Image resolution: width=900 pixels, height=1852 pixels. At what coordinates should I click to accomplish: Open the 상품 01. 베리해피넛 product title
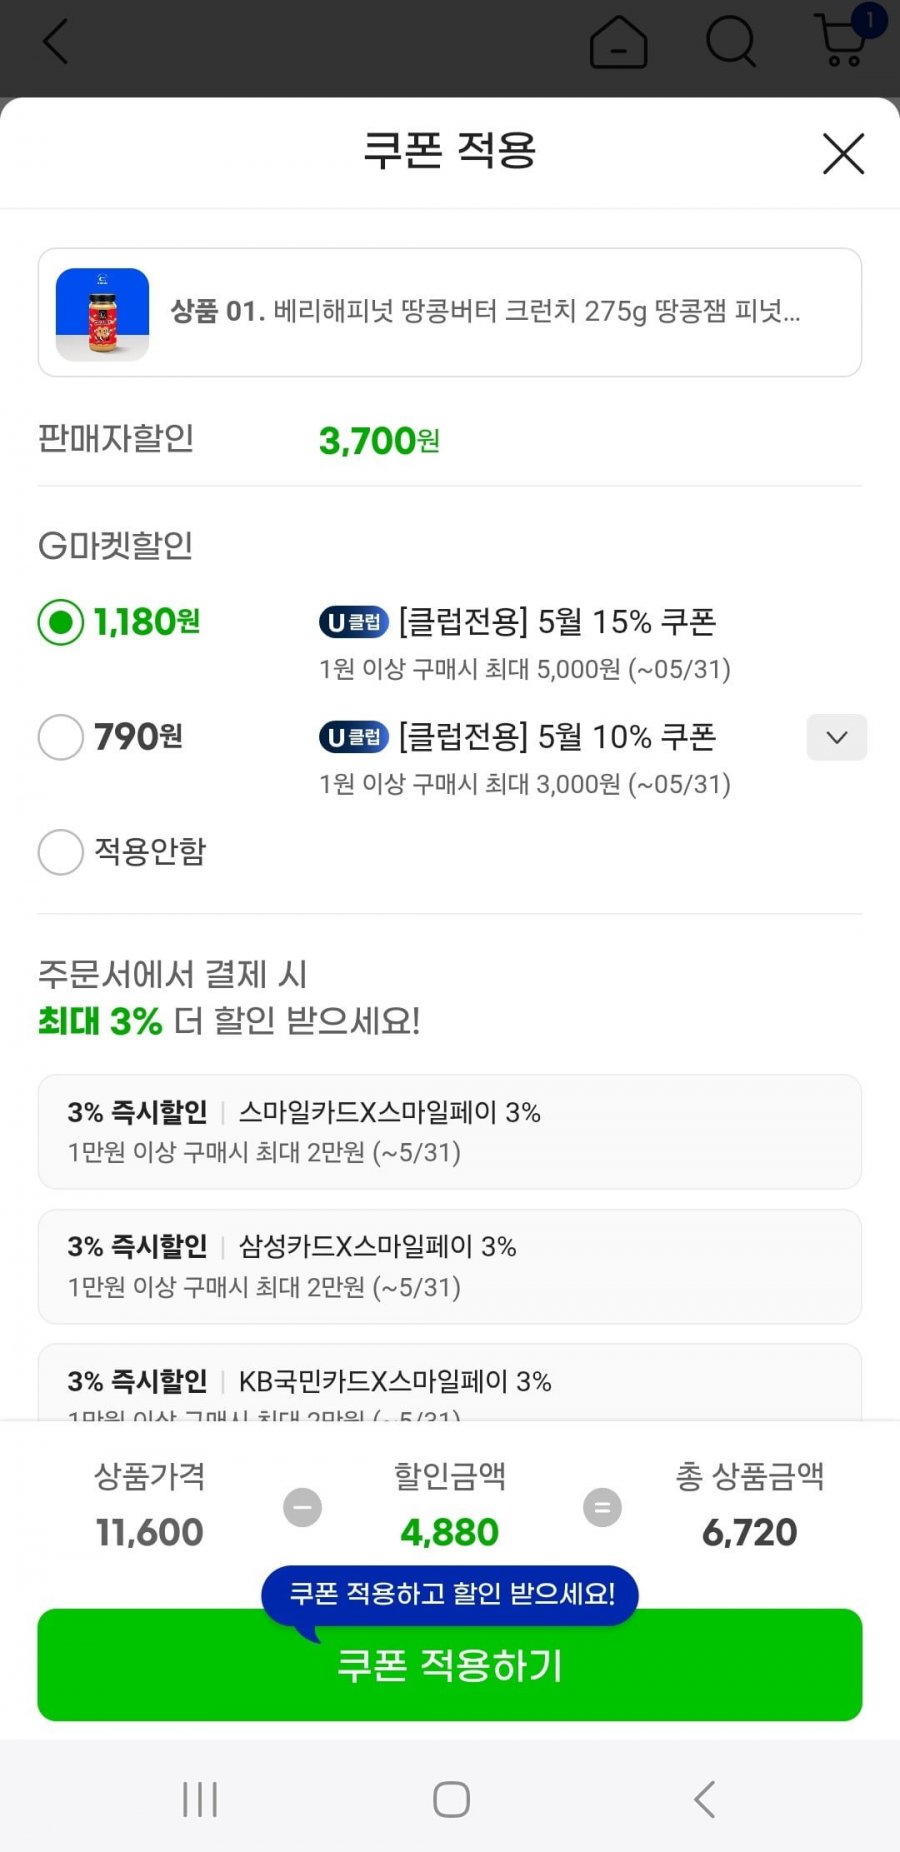pos(485,311)
